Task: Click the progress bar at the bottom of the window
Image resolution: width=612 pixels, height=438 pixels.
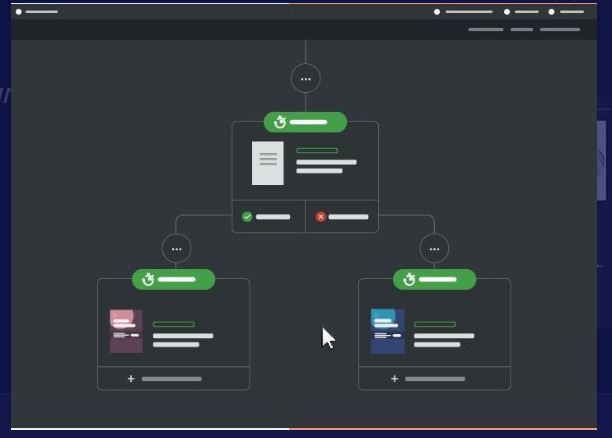Action: [x=304, y=429]
